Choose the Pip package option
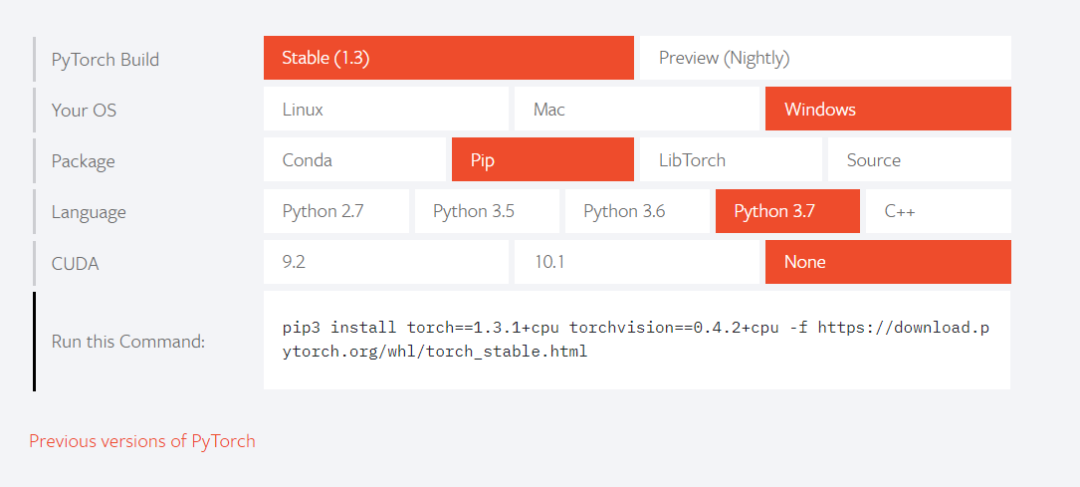The height and width of the screenshot is (487, 1080). [543, 160]
